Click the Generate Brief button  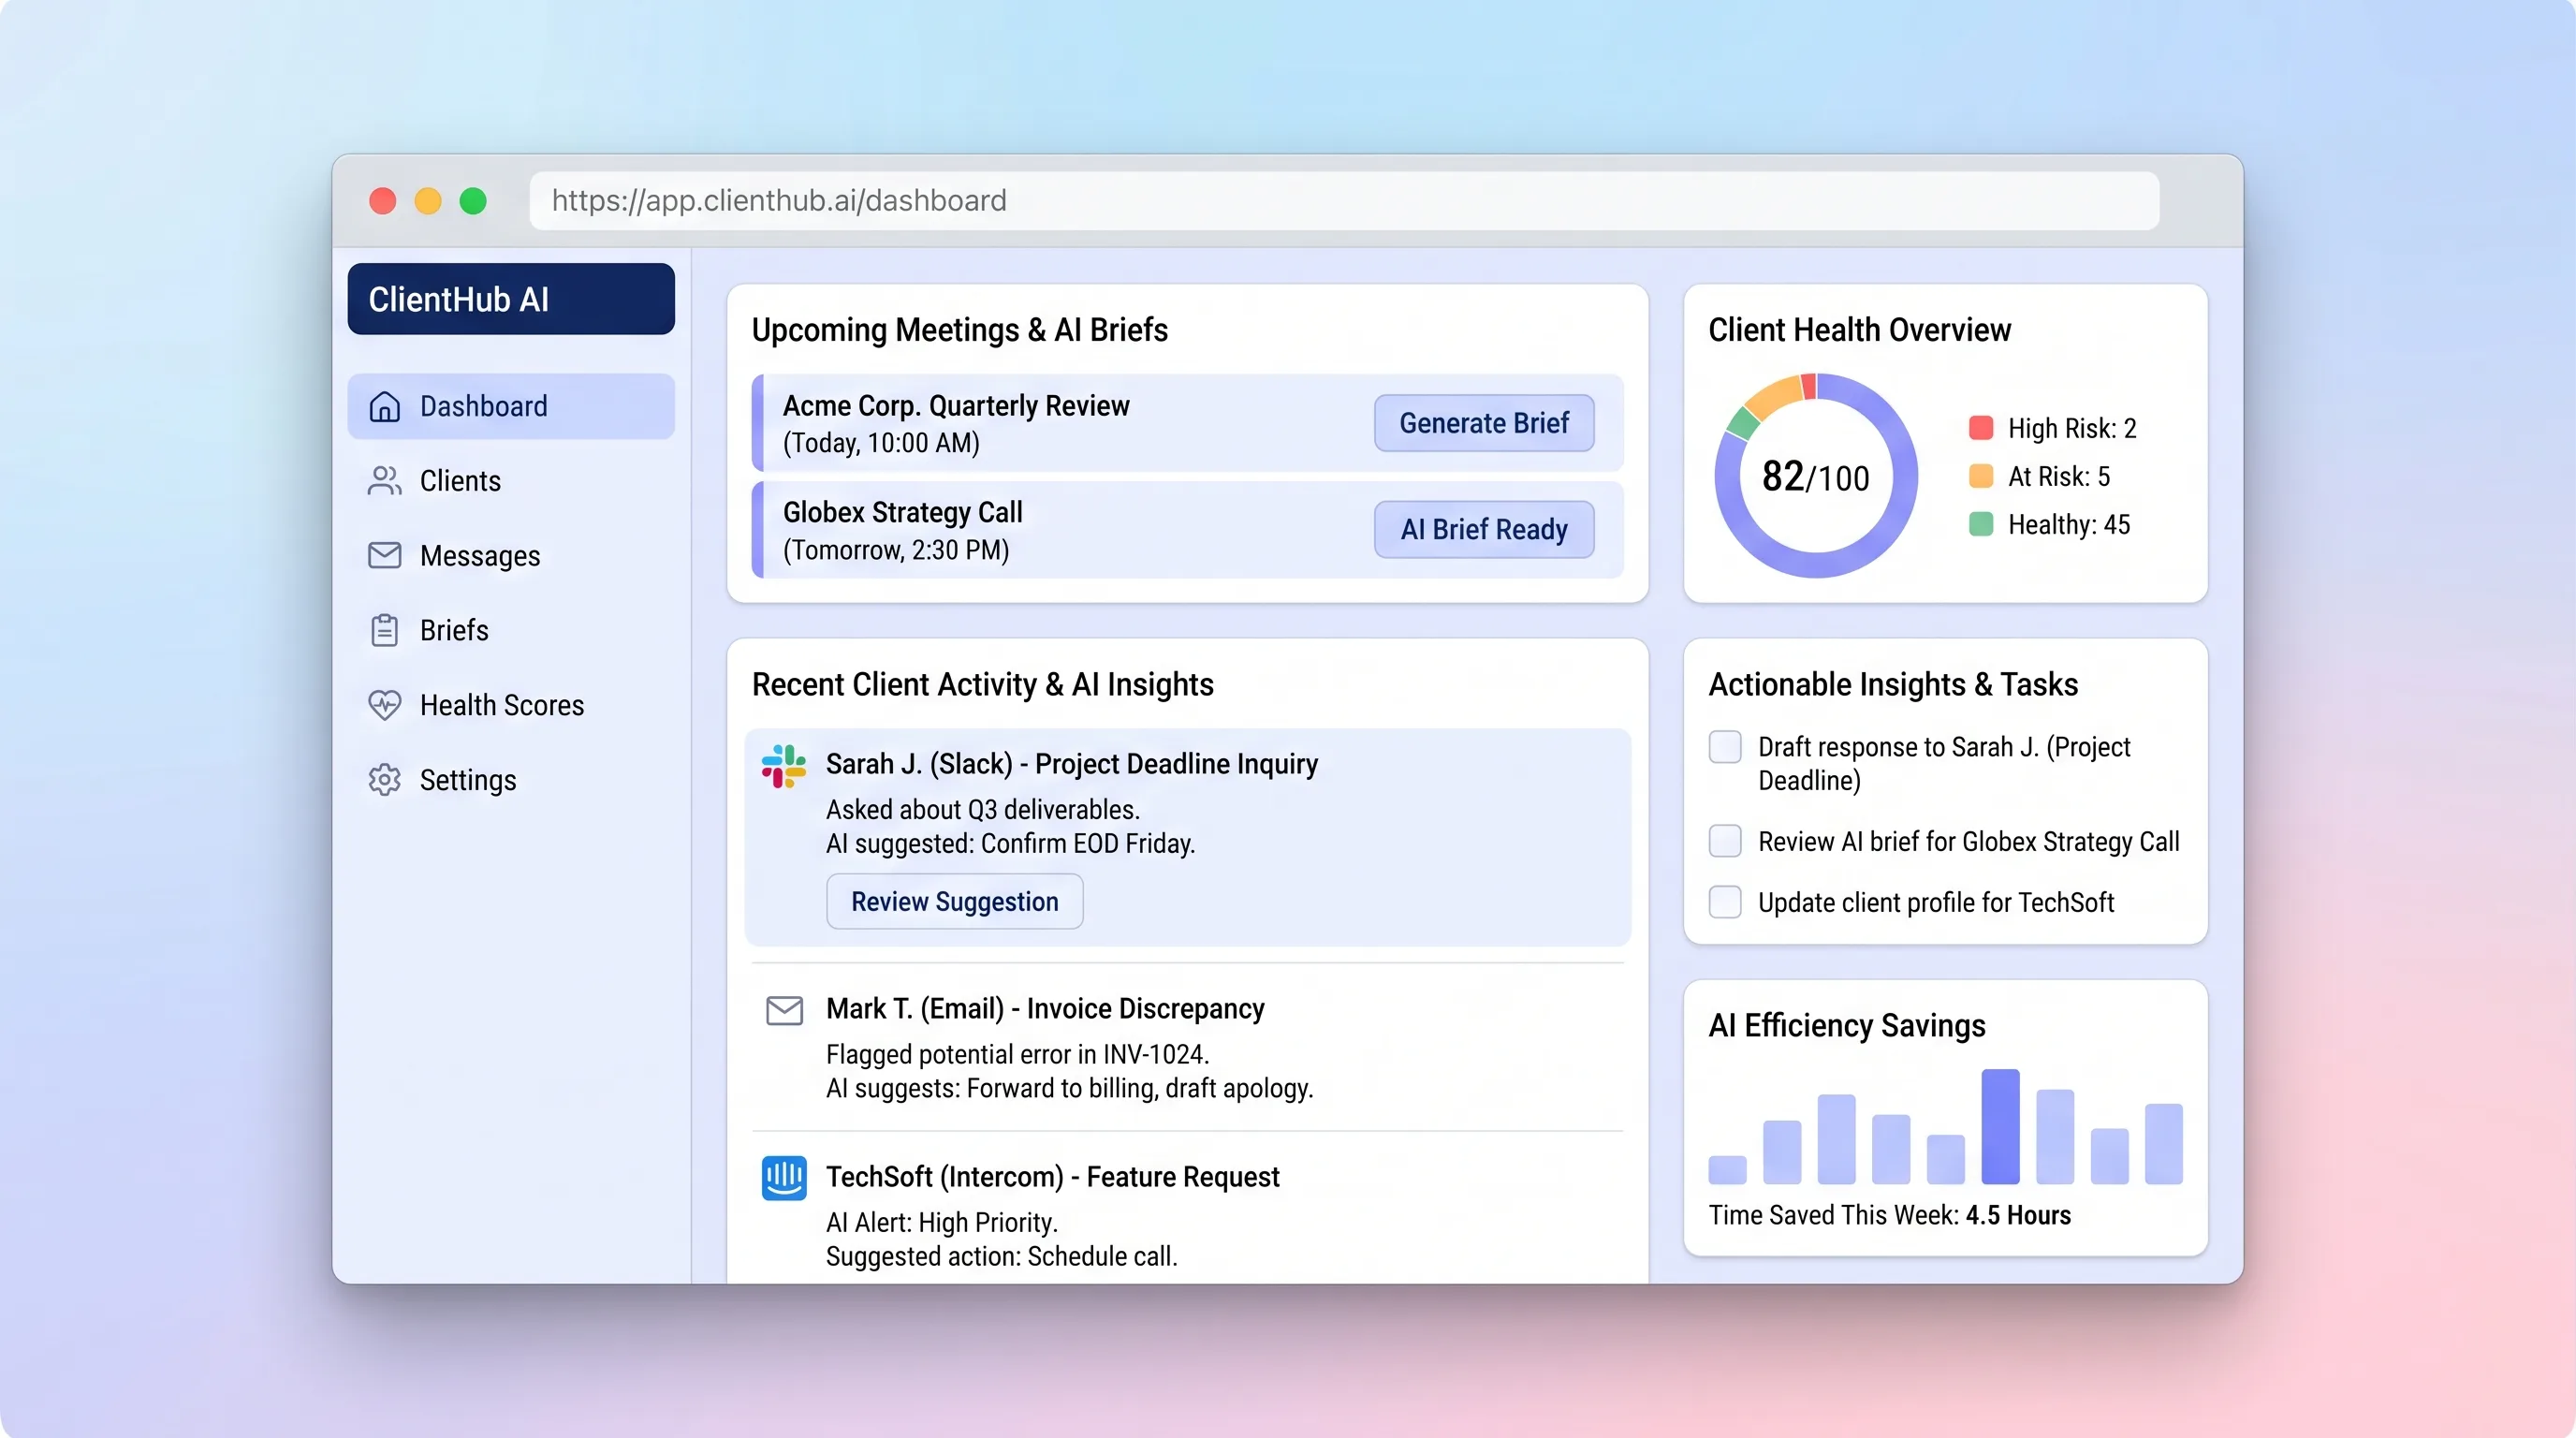pos(1484,423)
